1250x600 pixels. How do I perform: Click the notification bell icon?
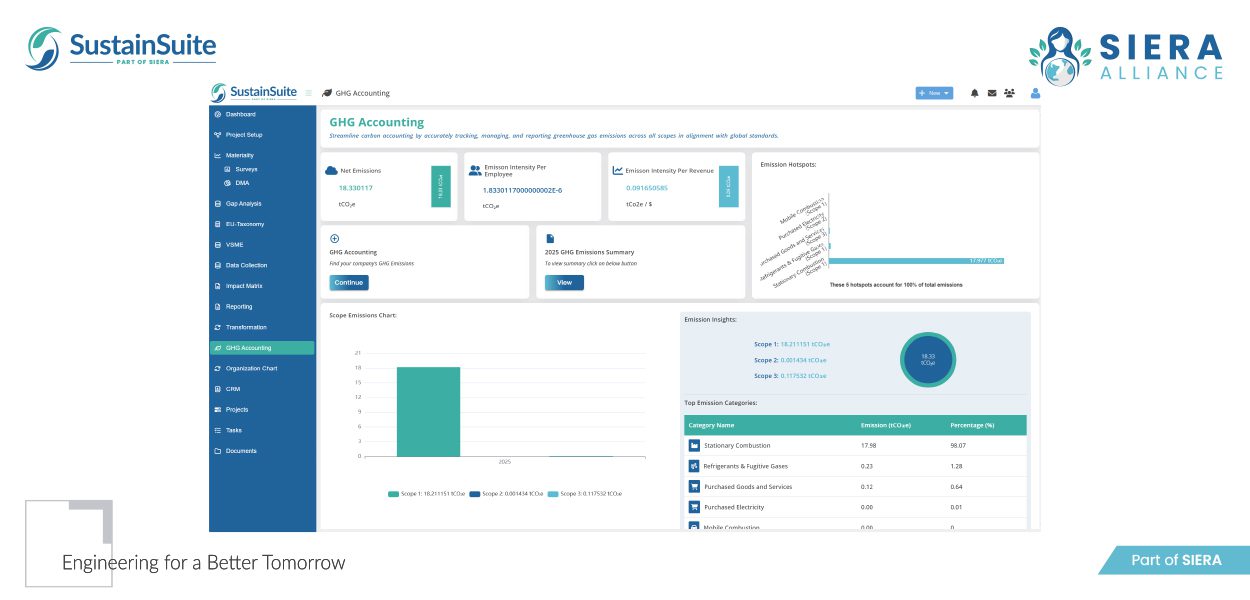tap(975, 93)
